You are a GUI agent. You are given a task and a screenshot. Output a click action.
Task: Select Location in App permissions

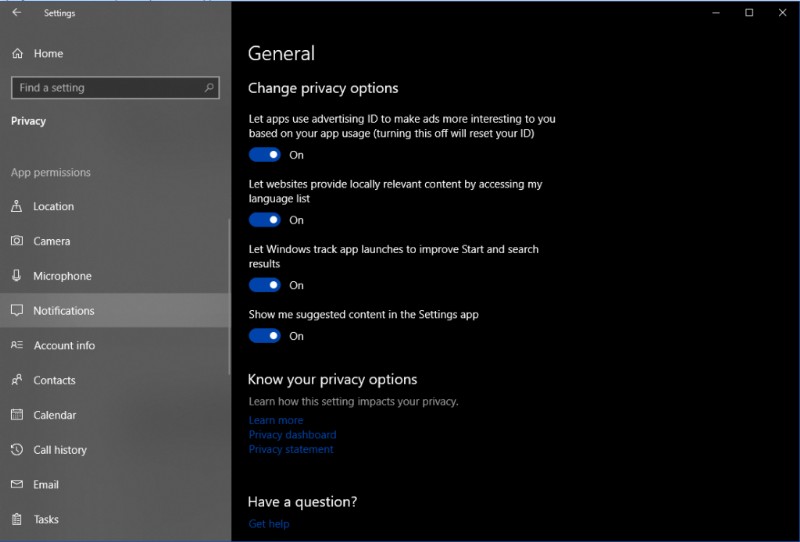coord(115,206)
